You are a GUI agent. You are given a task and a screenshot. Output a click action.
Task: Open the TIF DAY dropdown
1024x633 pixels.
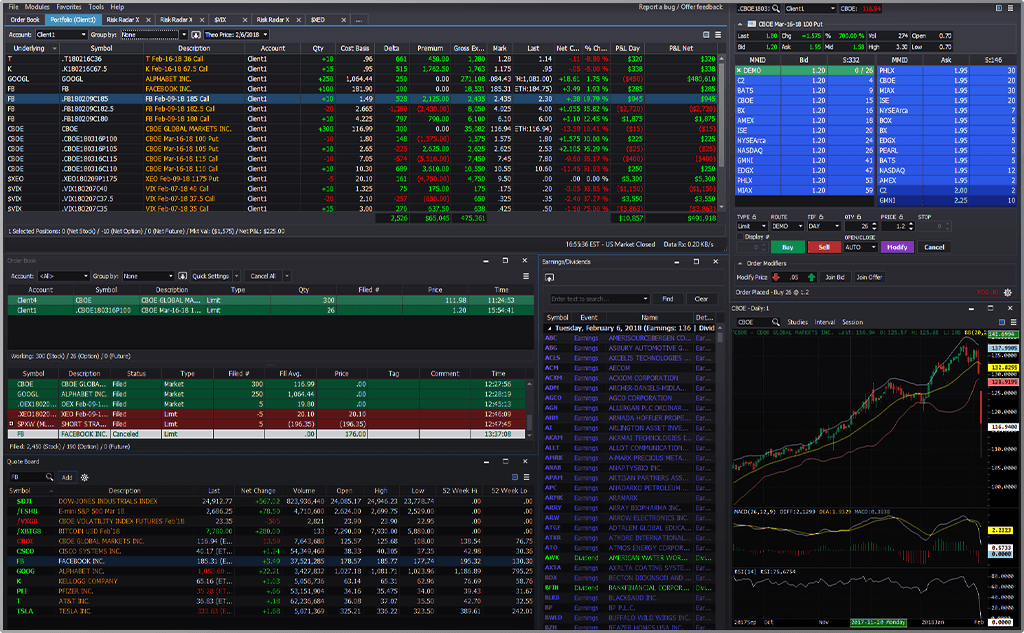coord(822,226)
